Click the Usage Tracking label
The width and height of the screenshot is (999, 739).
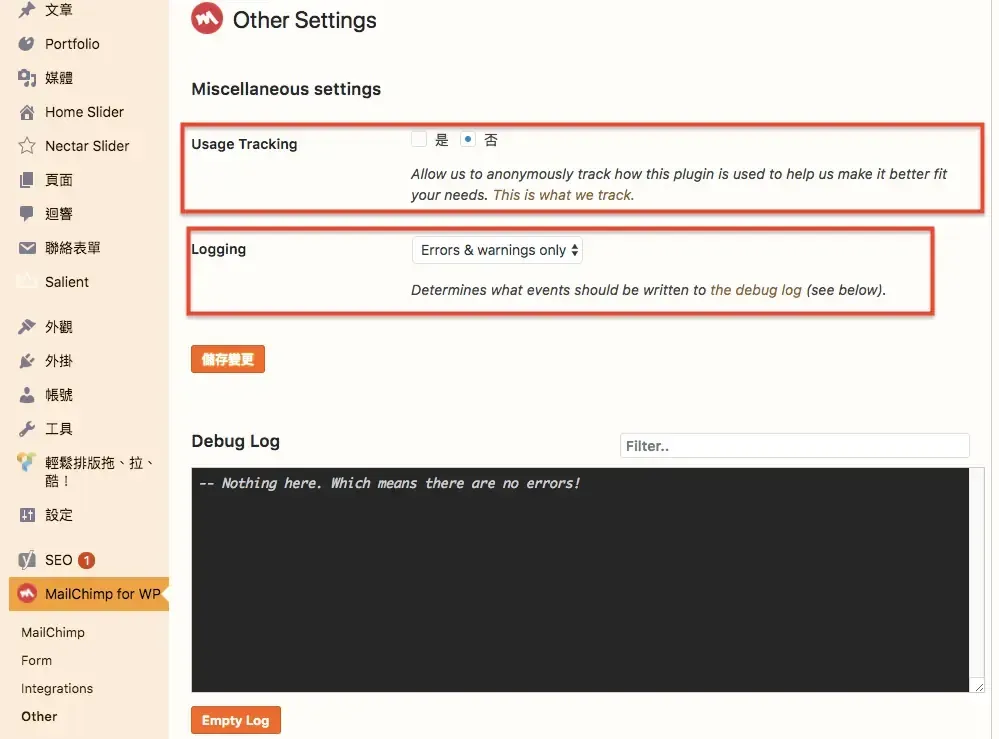click(244, 144)
